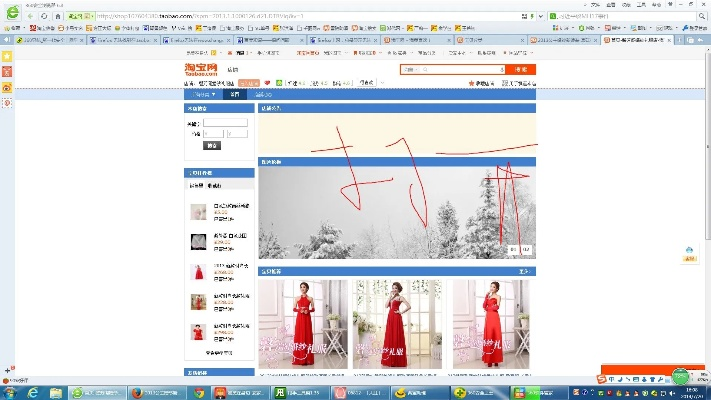Click the orange Taobao search button

pyautogui.click(x=520, y=69)
